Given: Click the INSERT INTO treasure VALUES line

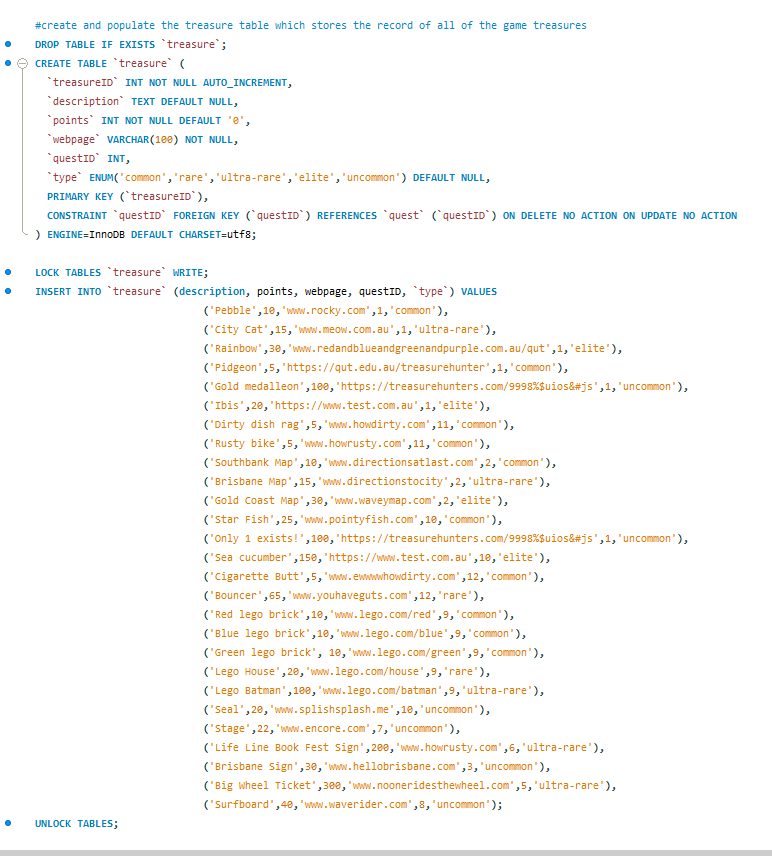Looking at the screenshot, I should click(266, 292).
